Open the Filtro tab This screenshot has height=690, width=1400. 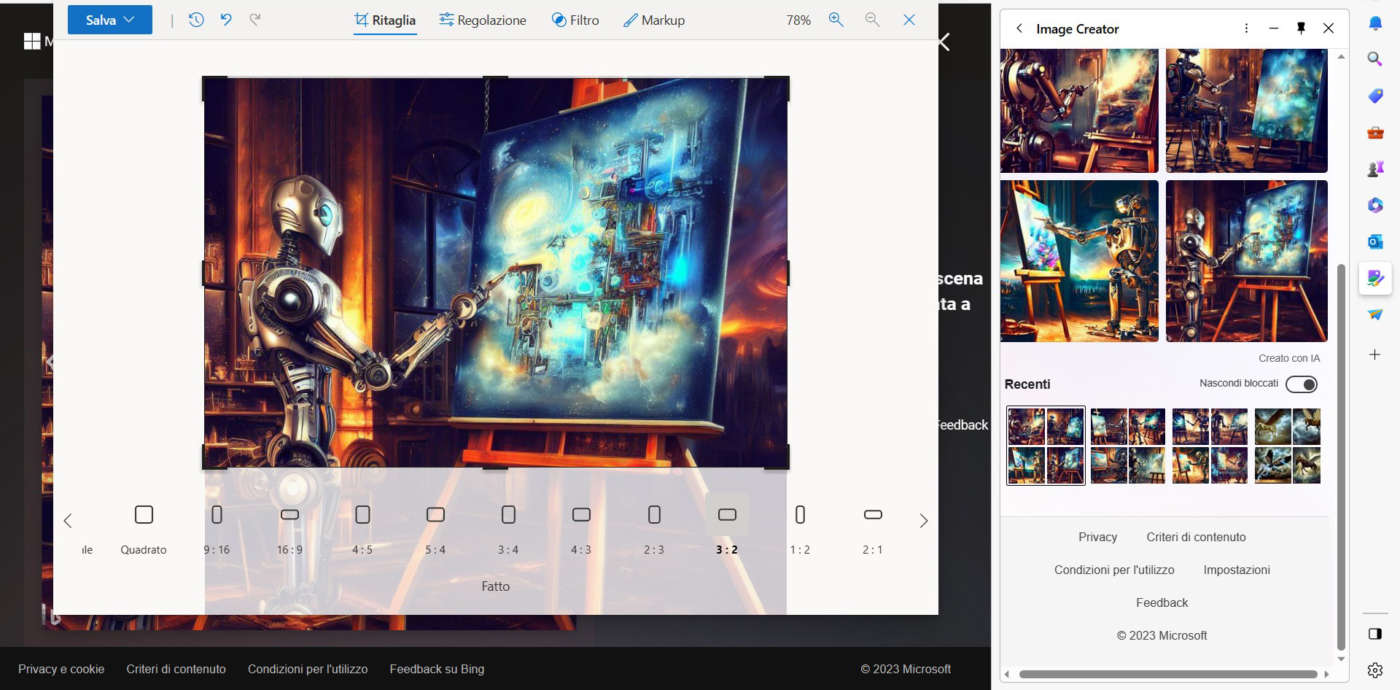coord(575,20)
